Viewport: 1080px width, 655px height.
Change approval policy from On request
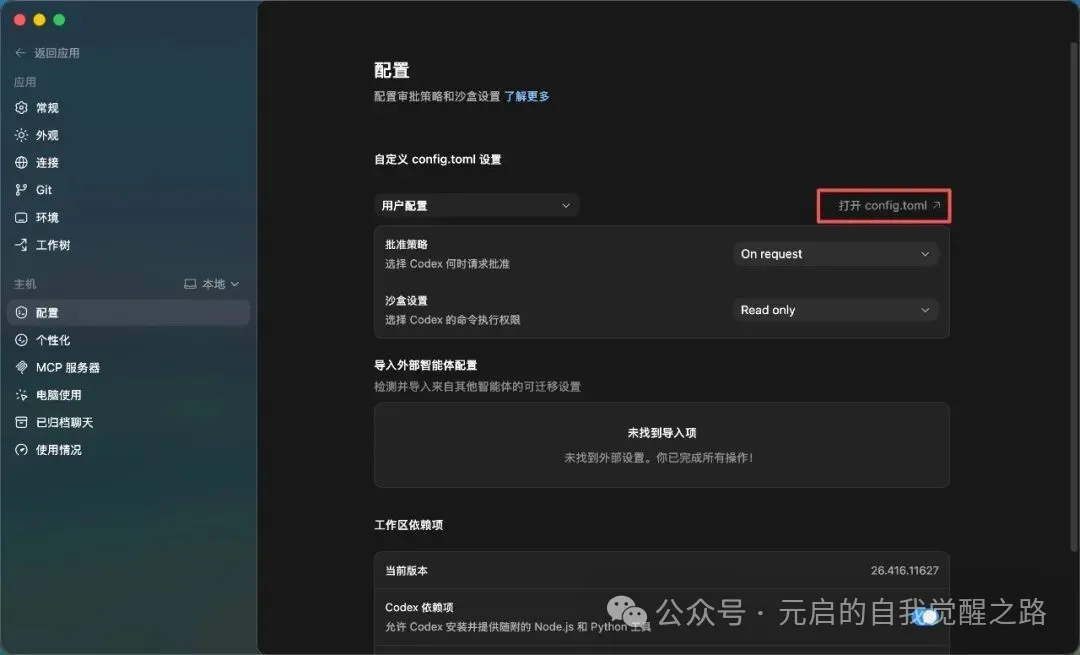[835, 254]
